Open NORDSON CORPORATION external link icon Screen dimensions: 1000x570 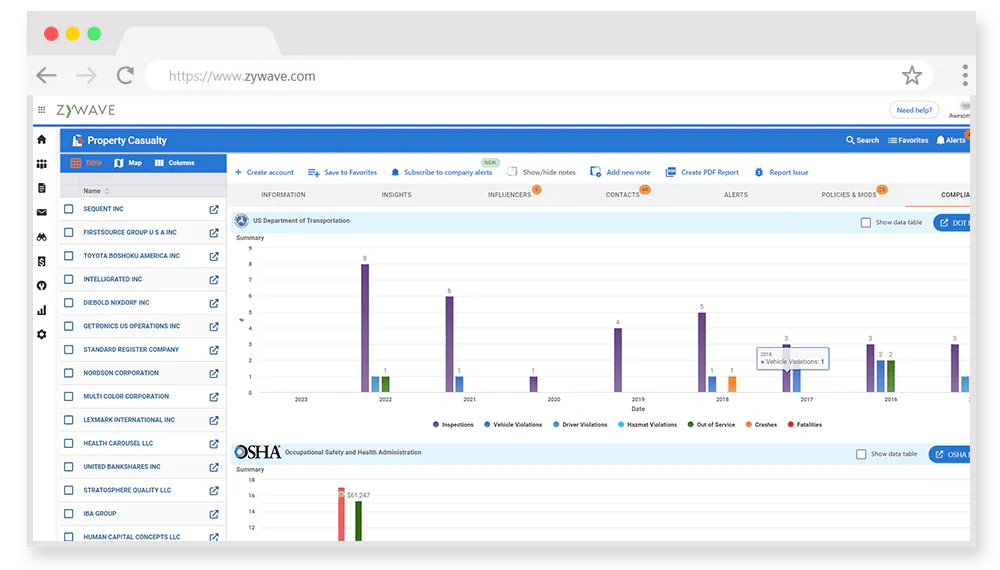tap(214, 374)
